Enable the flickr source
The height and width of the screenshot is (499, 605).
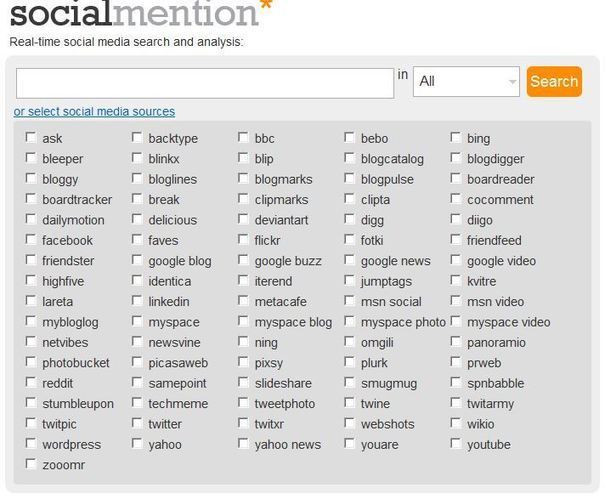(243, 240)
